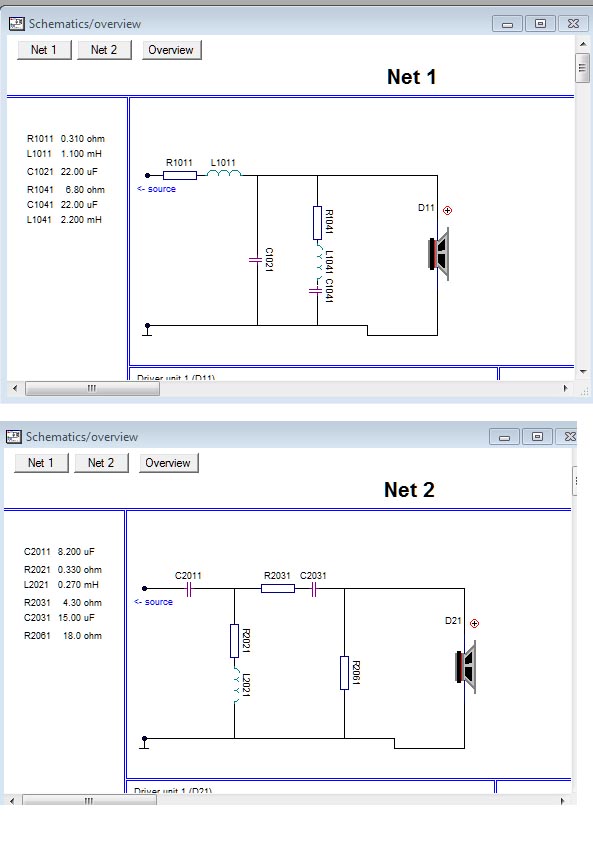The image size is (593, 850).
Task: Click the bottom window's horizontal scrollbar left arrow
Action: [x=12, y=800]
